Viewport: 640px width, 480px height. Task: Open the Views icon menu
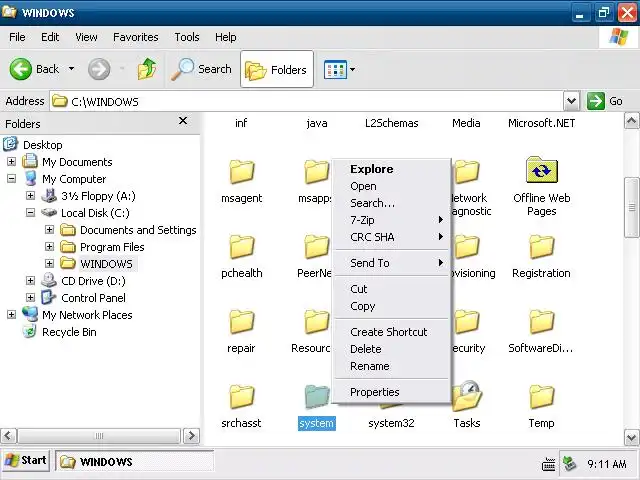click(x=335, y=69)
